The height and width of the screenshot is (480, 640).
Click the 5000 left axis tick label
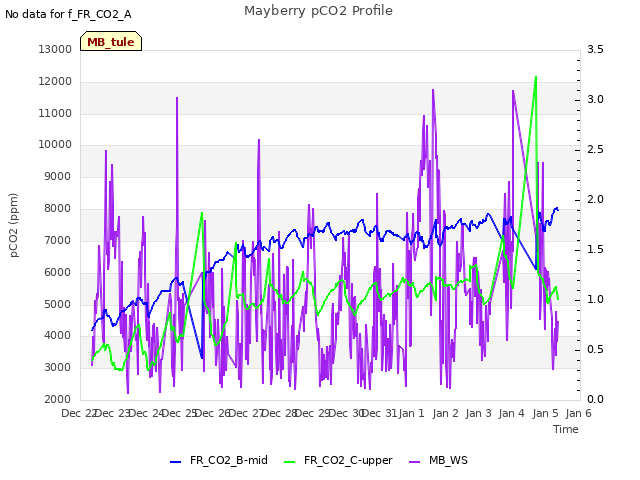pos(58,304)
